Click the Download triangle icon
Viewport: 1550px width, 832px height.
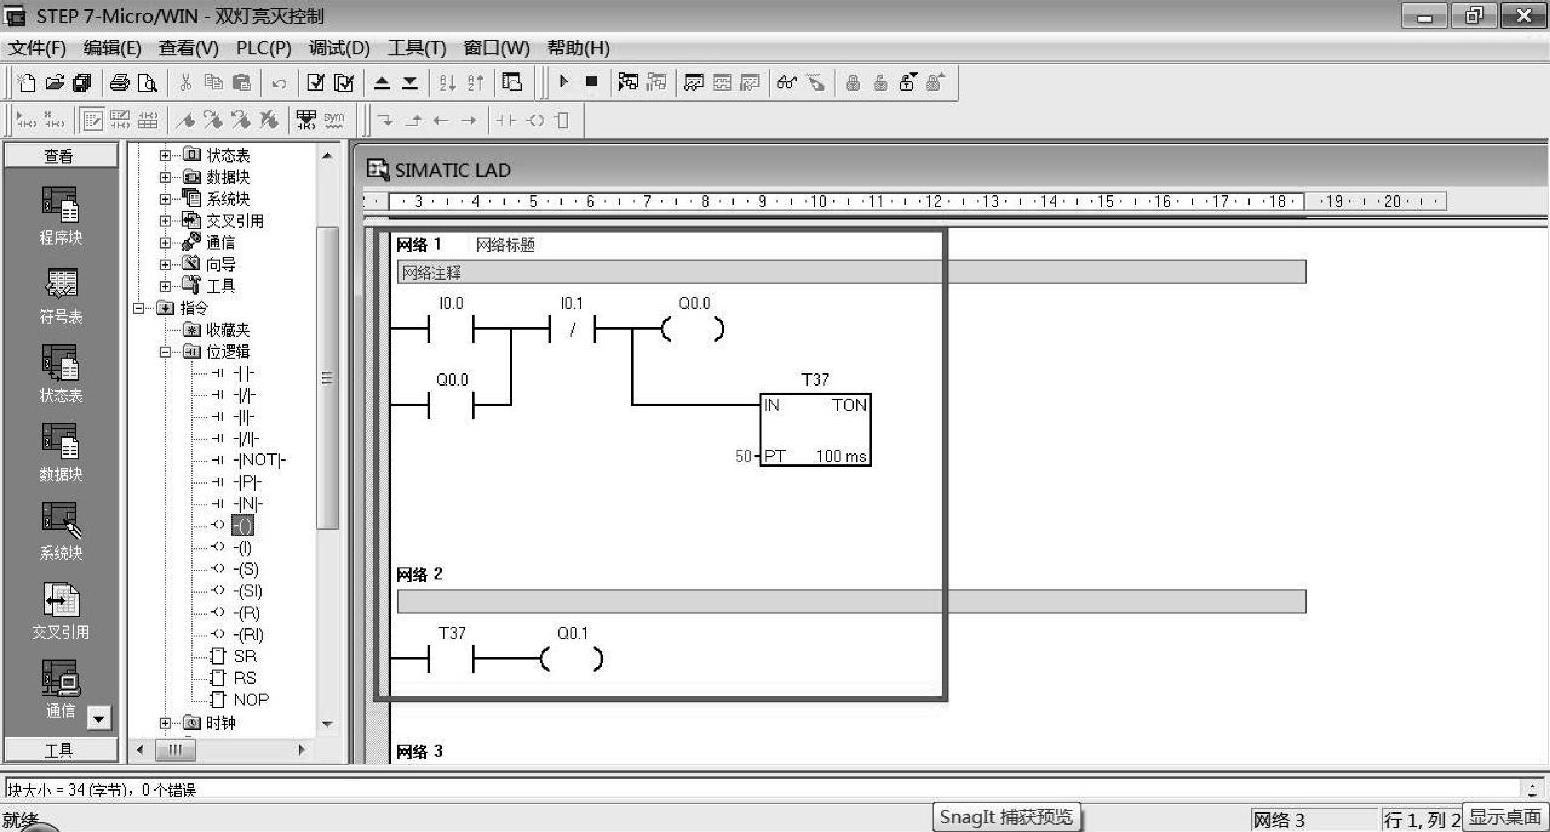coord(410,83)
